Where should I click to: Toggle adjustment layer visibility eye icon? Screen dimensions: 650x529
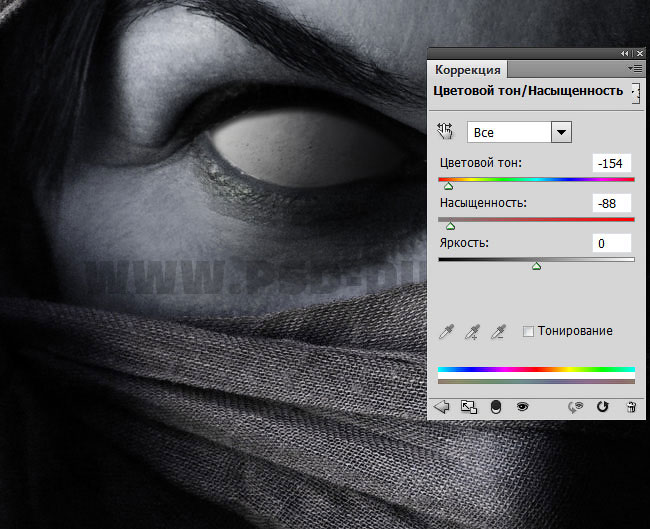click(x=522, y=407)
